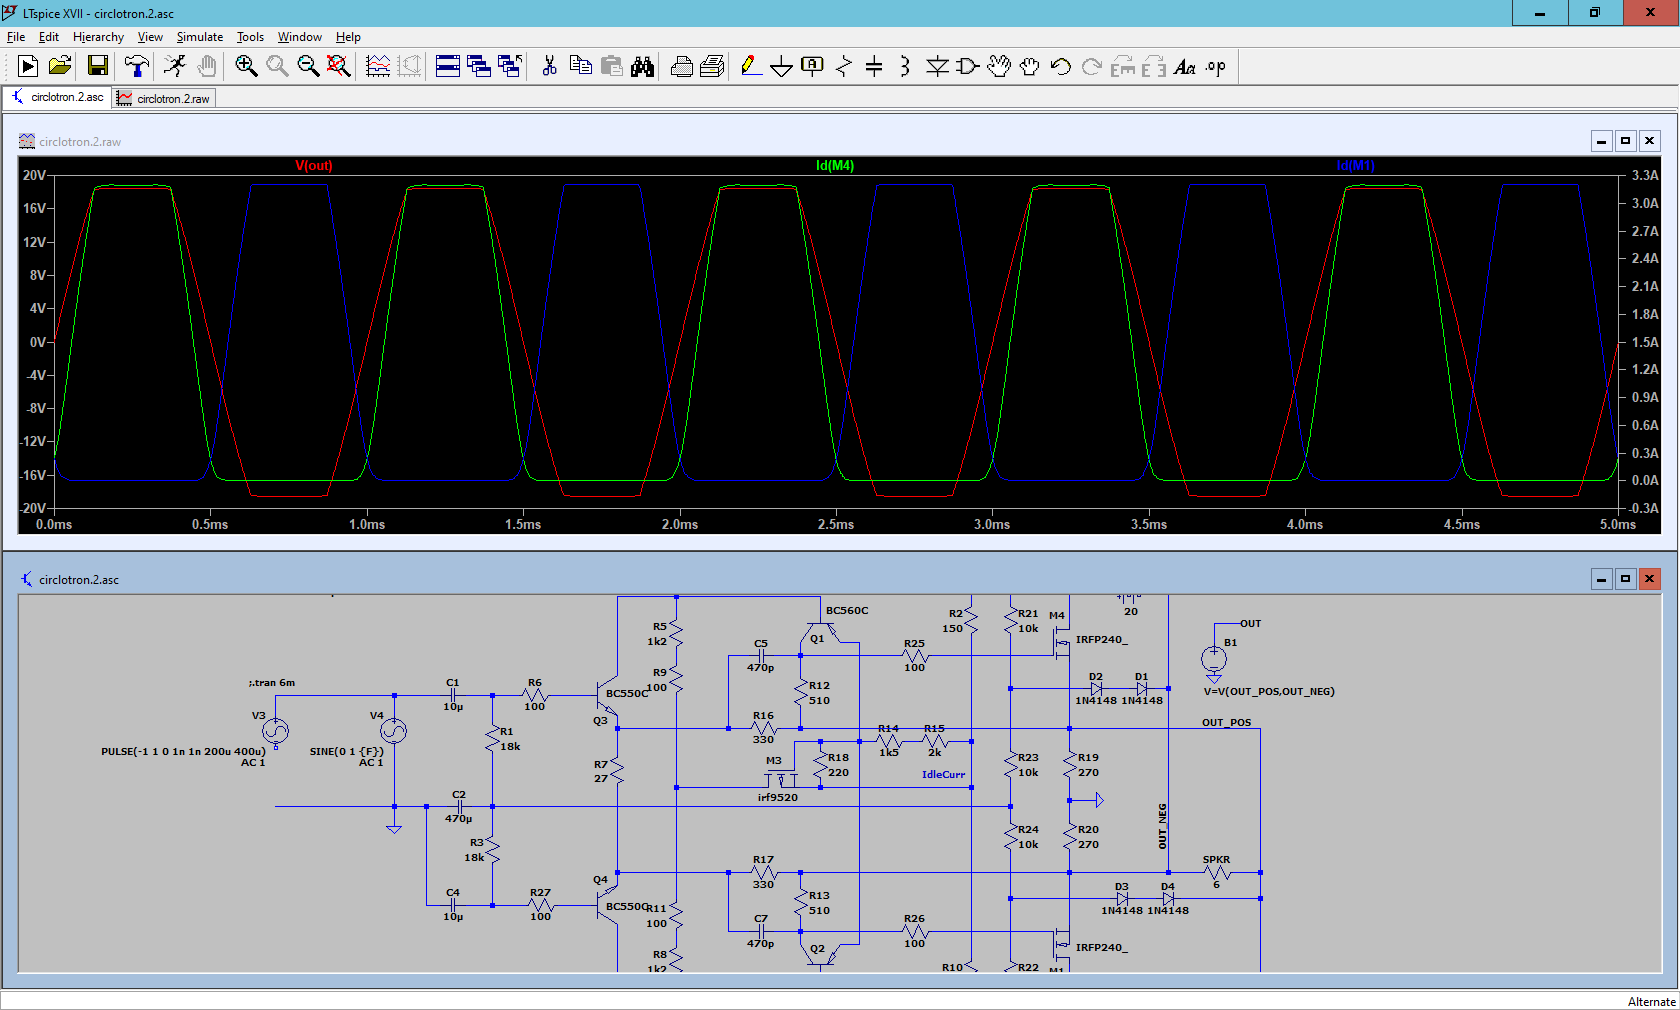This screenshot has width=1680, height=1010.
Task: Click the BC560C transistor label
Action: [847, 611]
